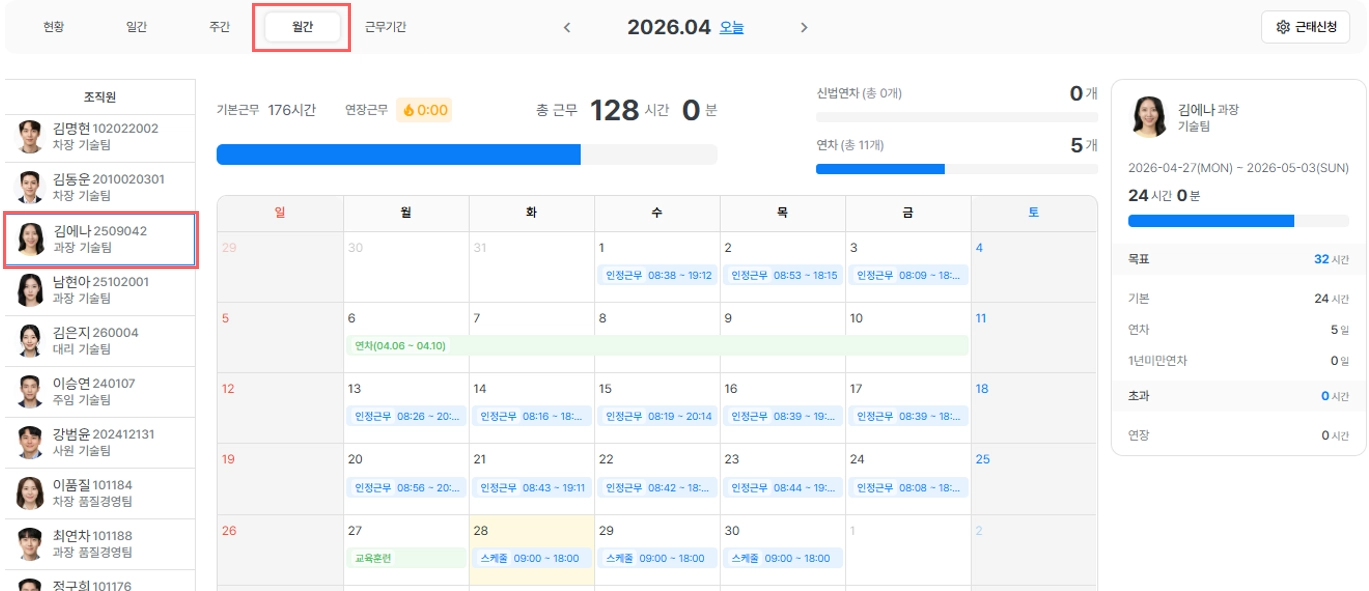Click 남현아's profile photo
1369x591 pixels.
tap(31, 290)
